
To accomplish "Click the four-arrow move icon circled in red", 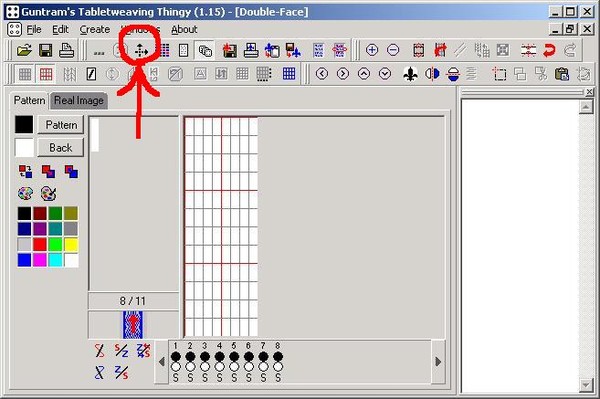I will [141, 50].
